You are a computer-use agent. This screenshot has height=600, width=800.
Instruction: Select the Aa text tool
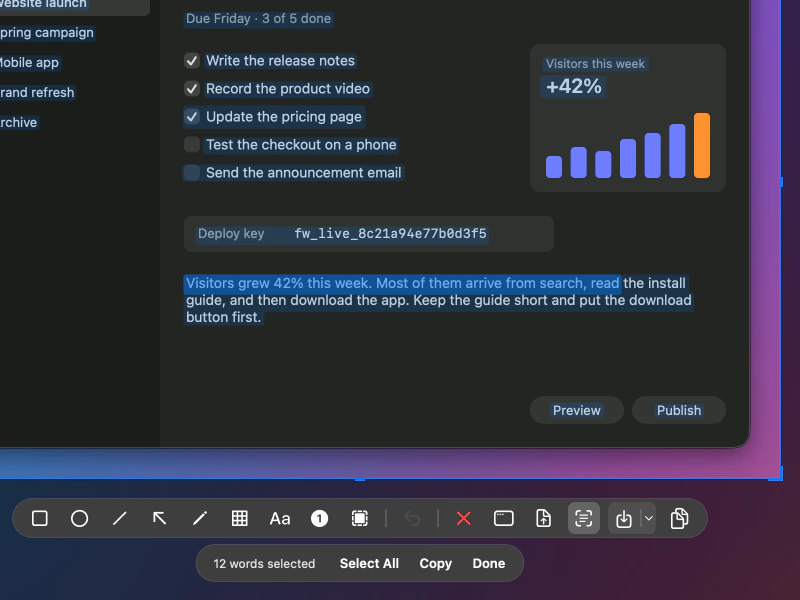pos(280,518)
